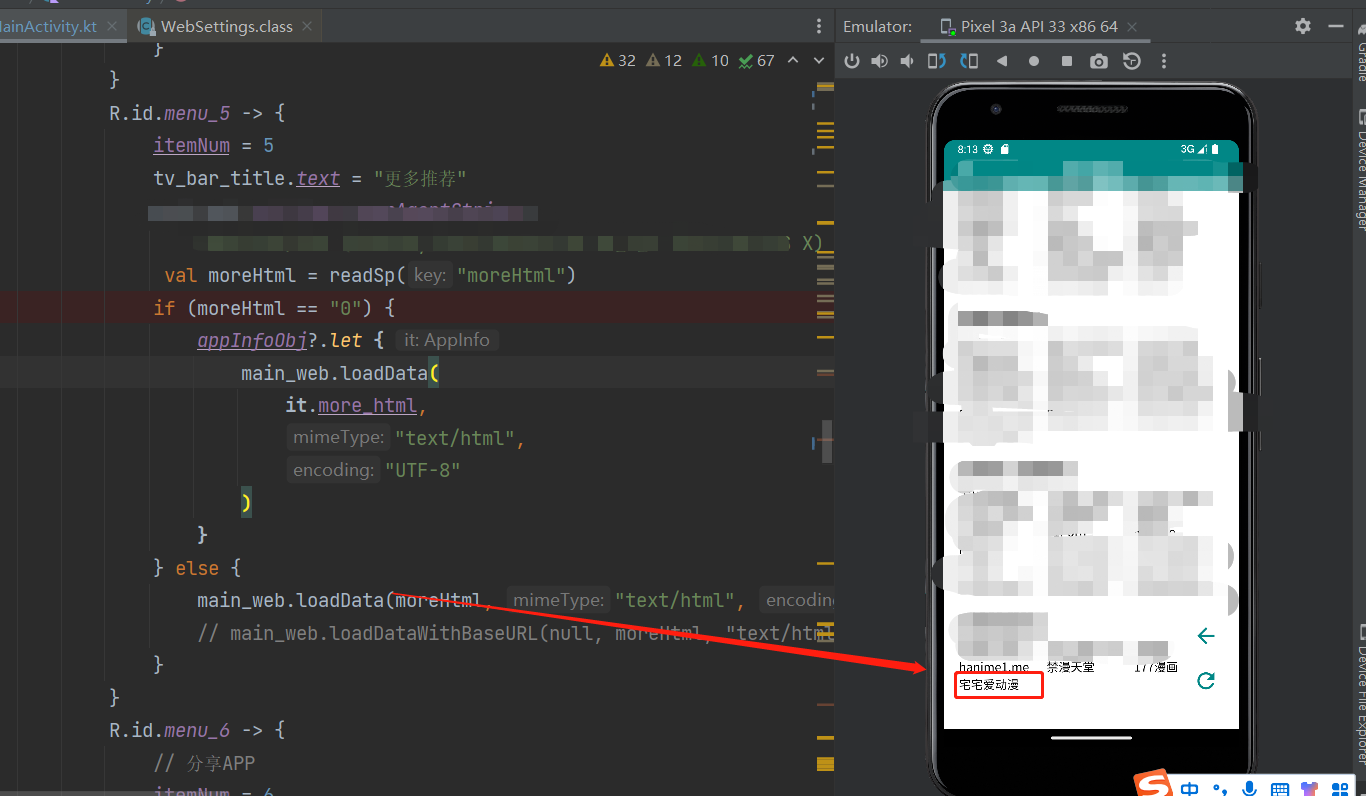Rotate the emulator clockwise
Screen dimensions: 1366x796
click(x=968, y=61)
